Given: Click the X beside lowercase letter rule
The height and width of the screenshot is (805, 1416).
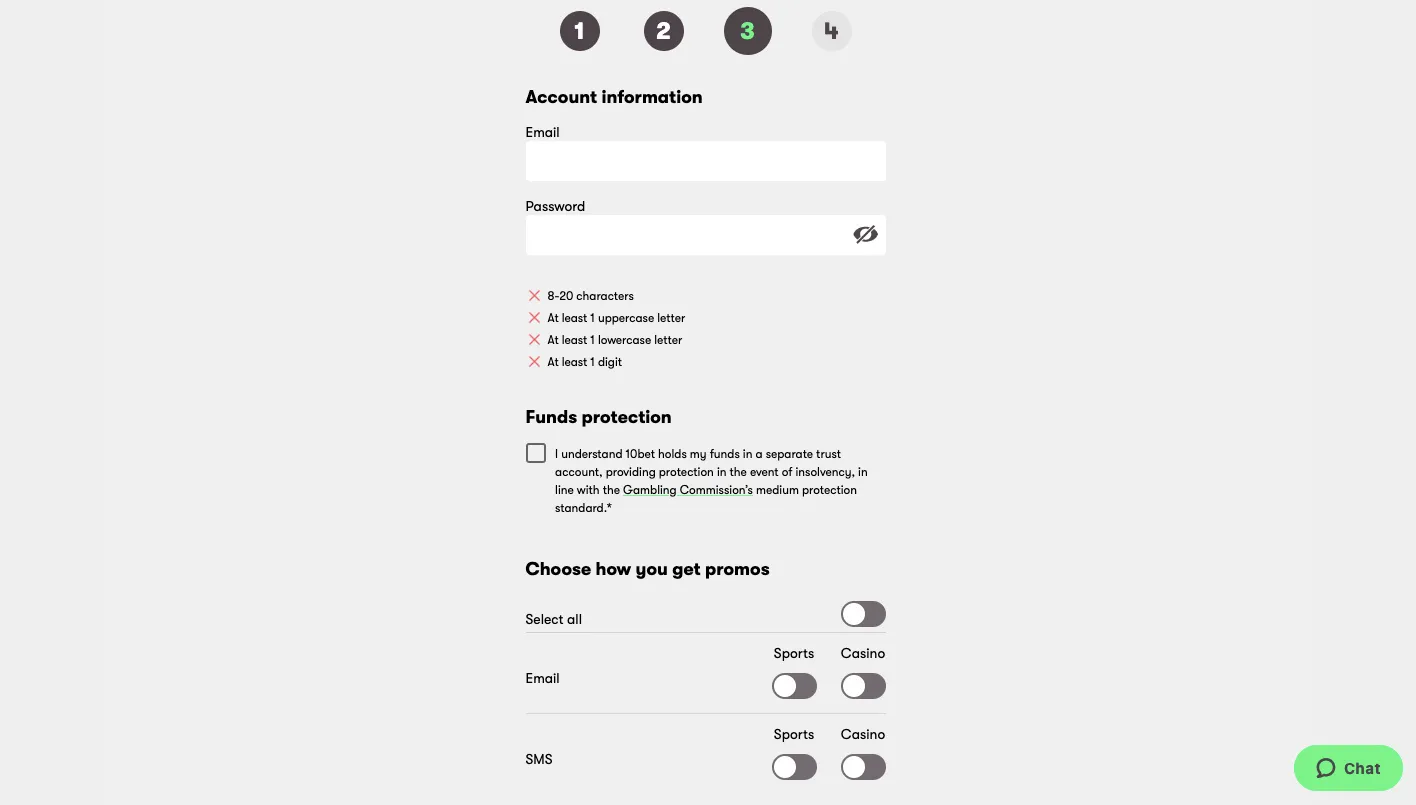Looking at the screenshot, I should click(x=534, y=340).
